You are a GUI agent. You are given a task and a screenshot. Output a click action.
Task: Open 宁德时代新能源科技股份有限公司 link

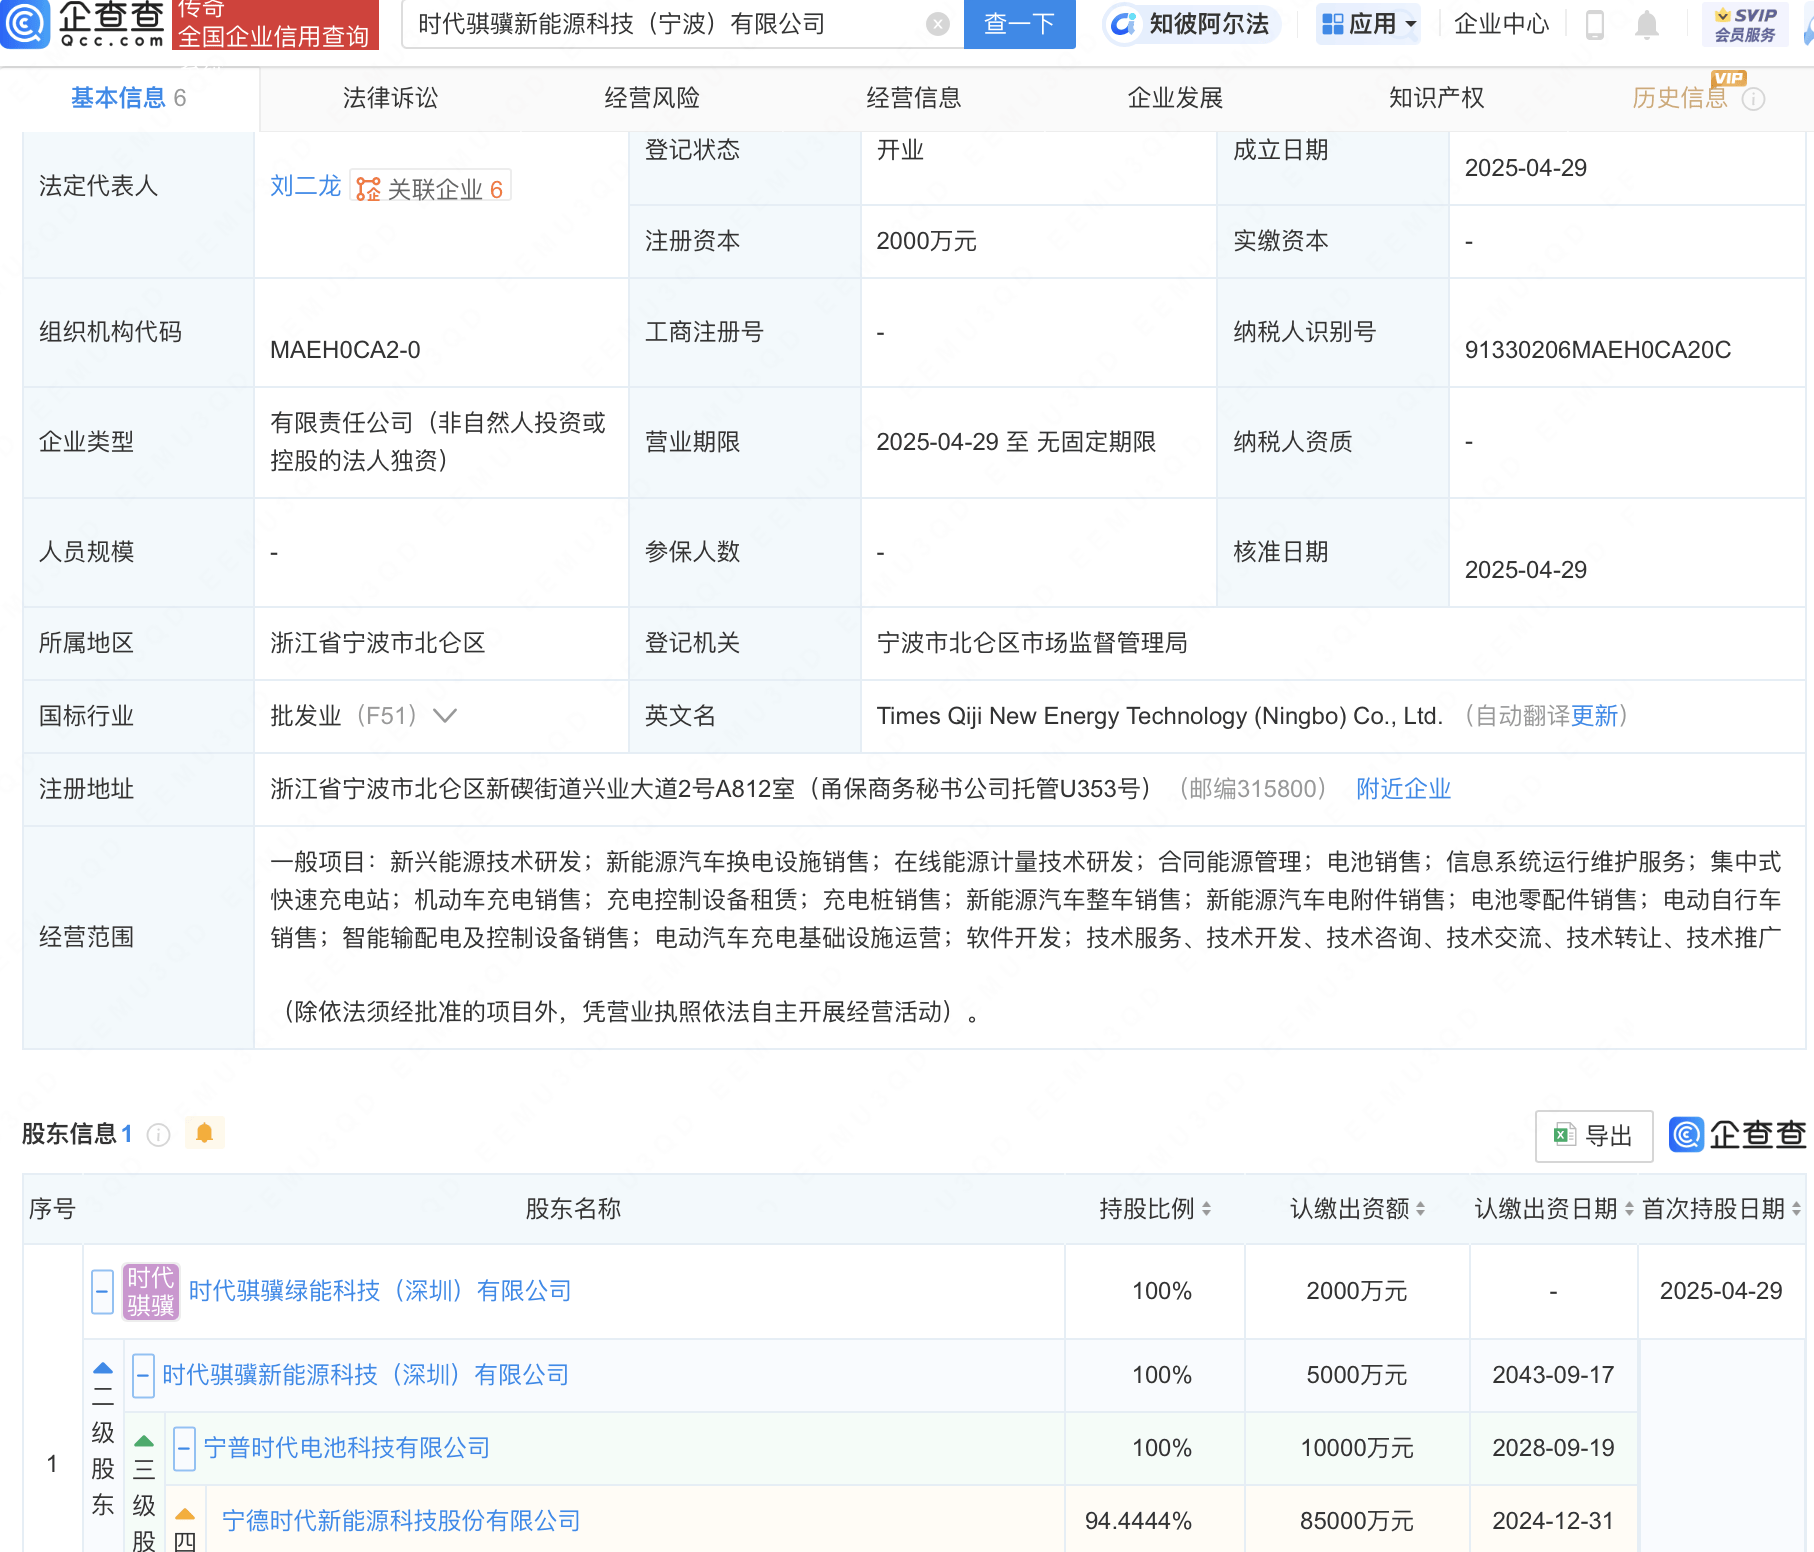point(401,1521)
